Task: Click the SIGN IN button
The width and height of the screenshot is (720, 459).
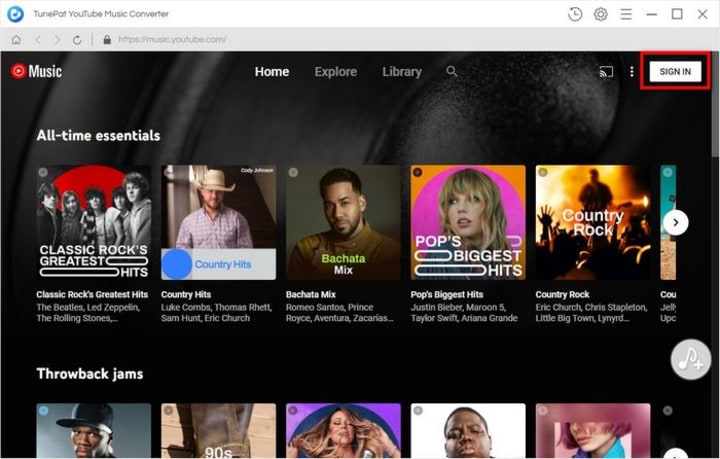Action: click(x=675, y=72)
